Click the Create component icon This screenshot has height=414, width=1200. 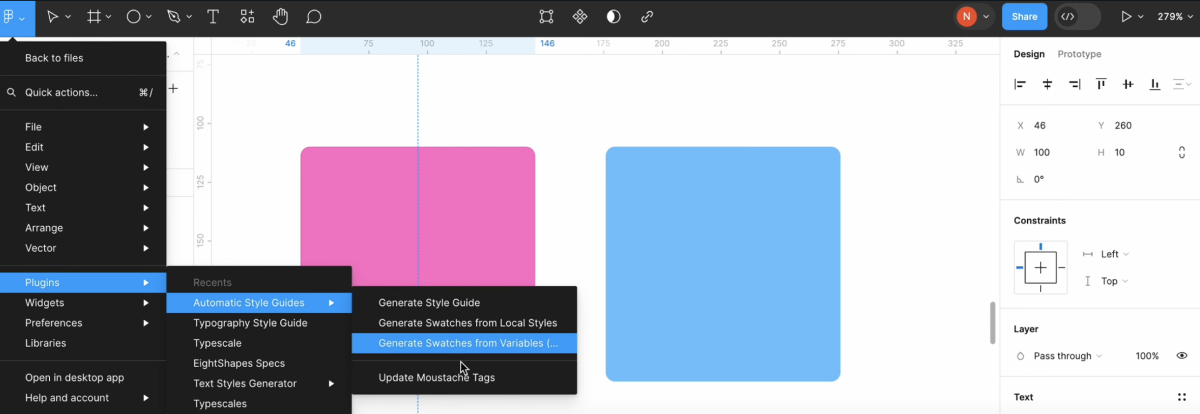click(580, 17)
